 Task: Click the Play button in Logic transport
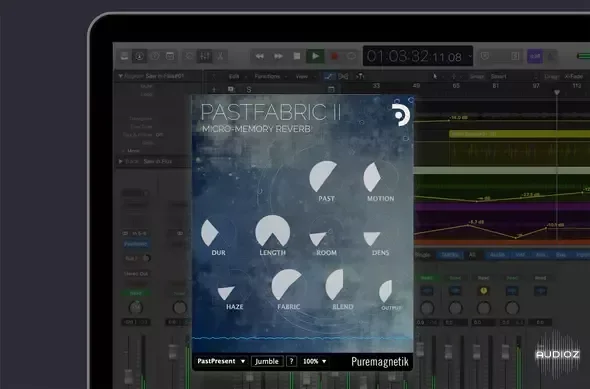coord(315,56)
